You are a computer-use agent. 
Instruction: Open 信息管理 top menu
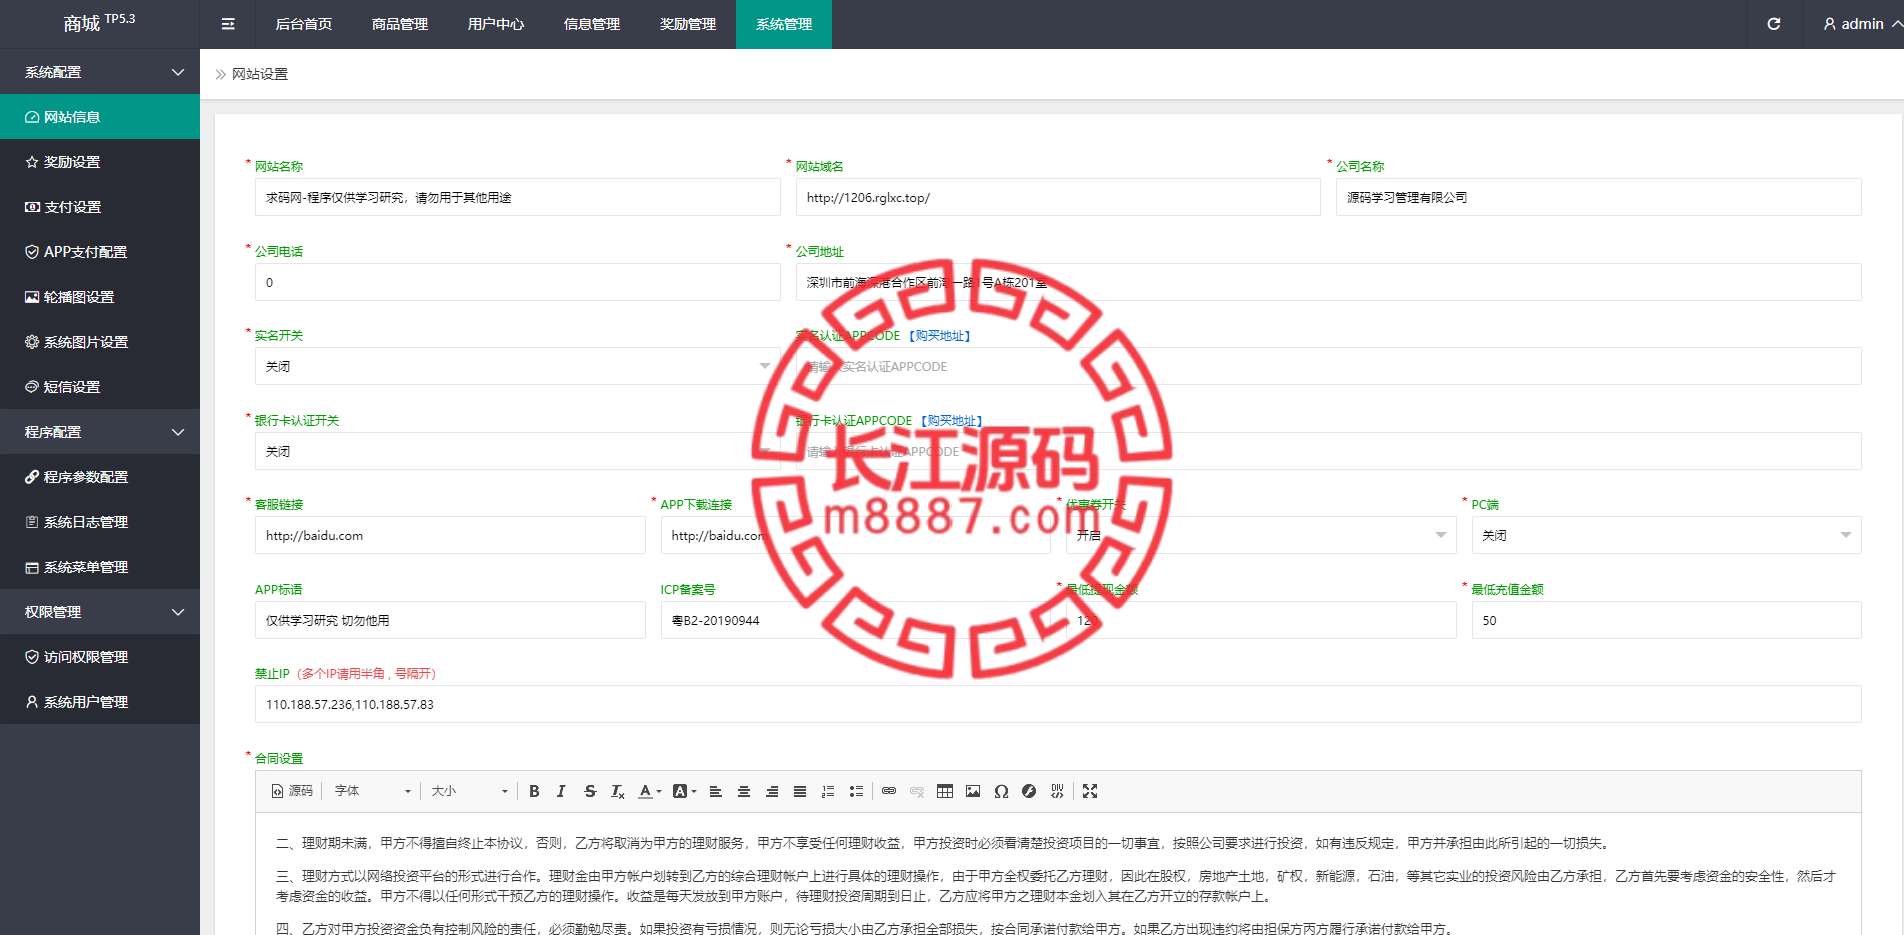(592, 24)
